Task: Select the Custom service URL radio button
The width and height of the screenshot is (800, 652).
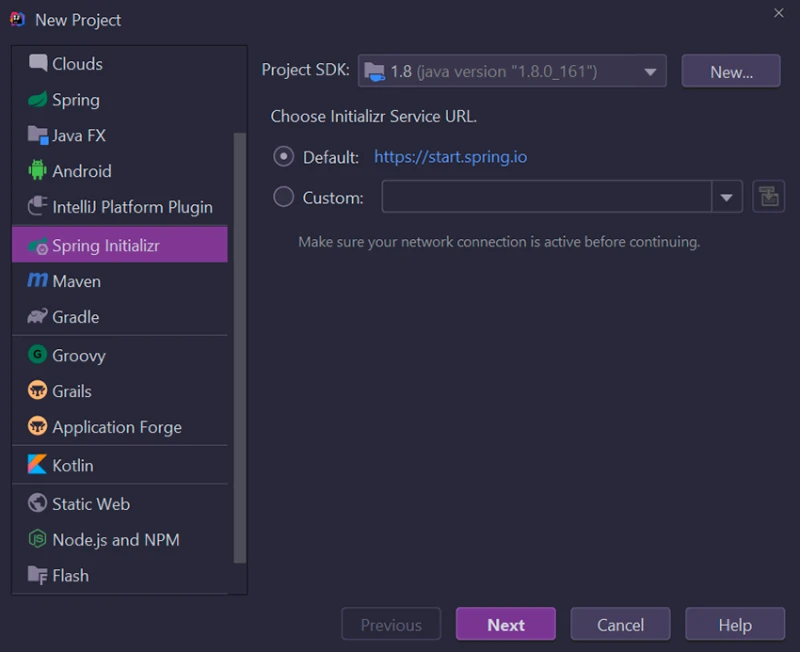Action: (284, 197)
